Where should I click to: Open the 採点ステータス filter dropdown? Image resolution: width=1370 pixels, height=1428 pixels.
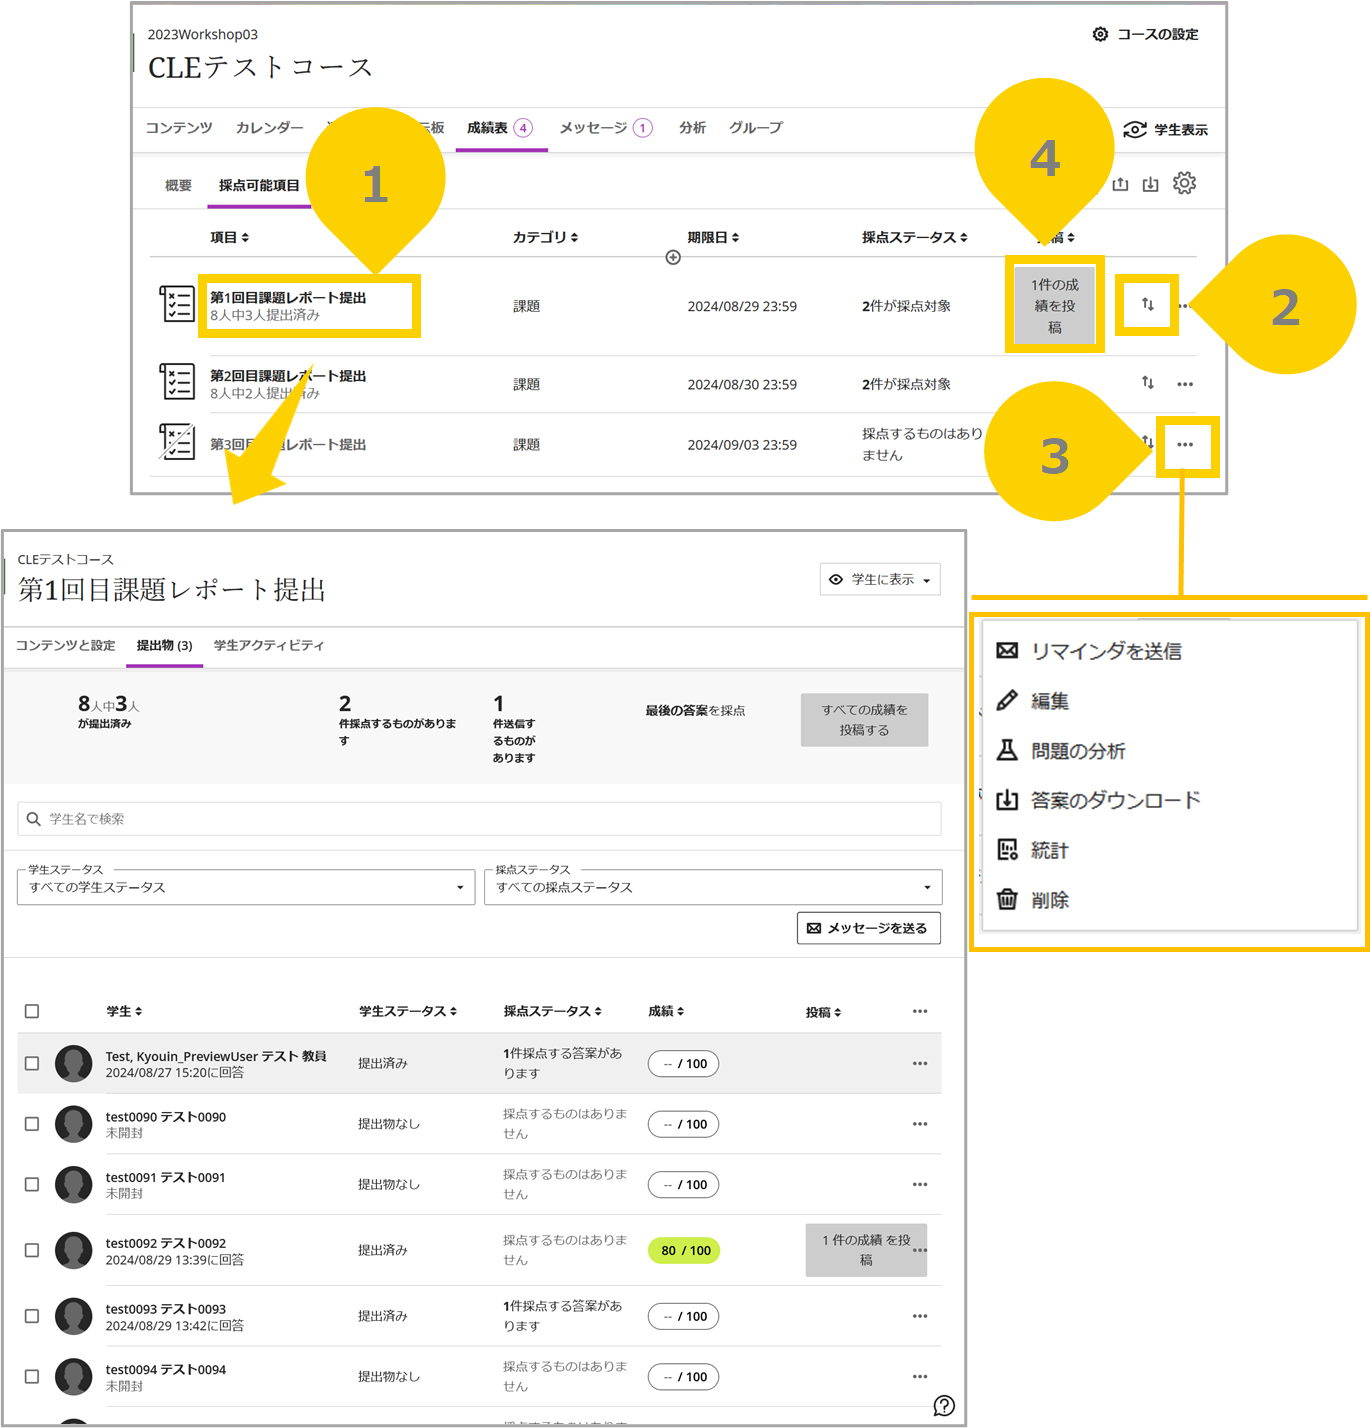click(x=713, y=887)
